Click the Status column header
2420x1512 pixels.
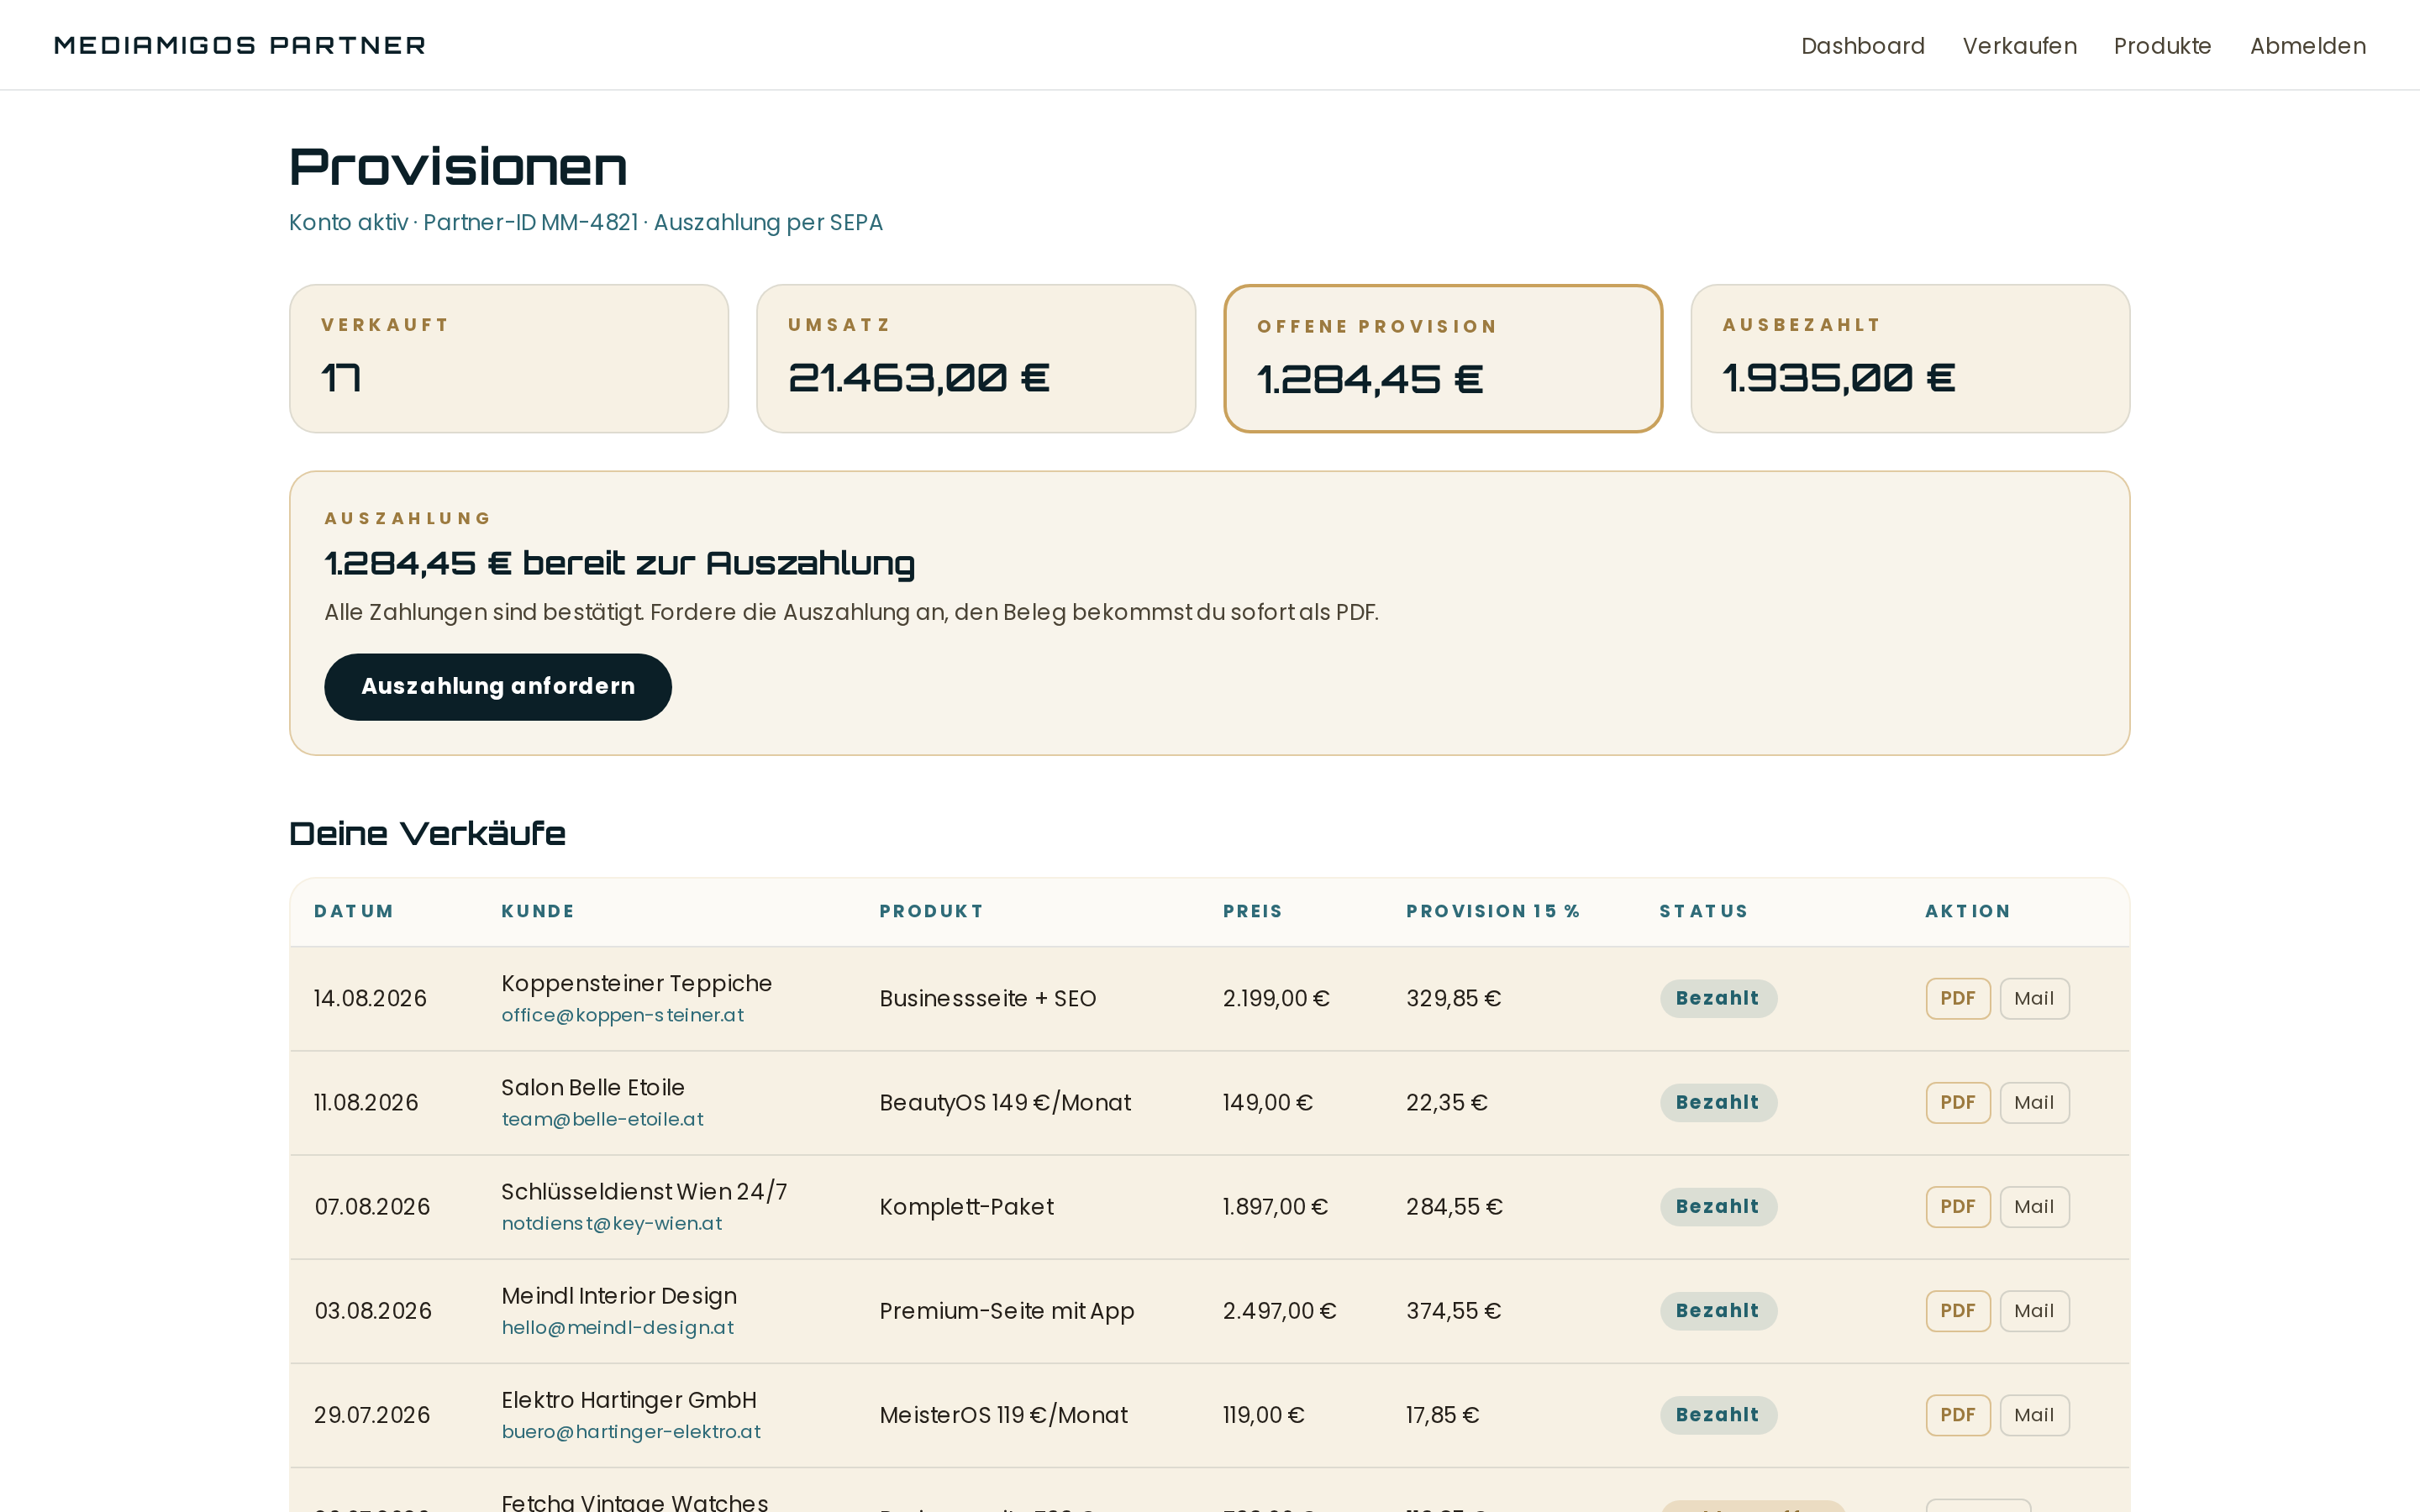pos(1703,911)
